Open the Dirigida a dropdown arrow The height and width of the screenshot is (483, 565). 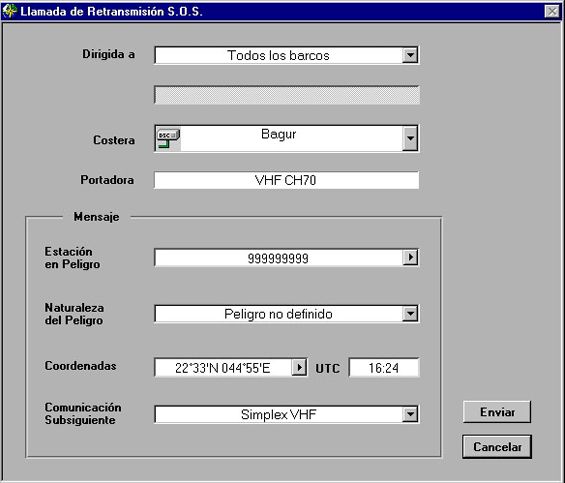pyautogui.click(x=410, y=56)
